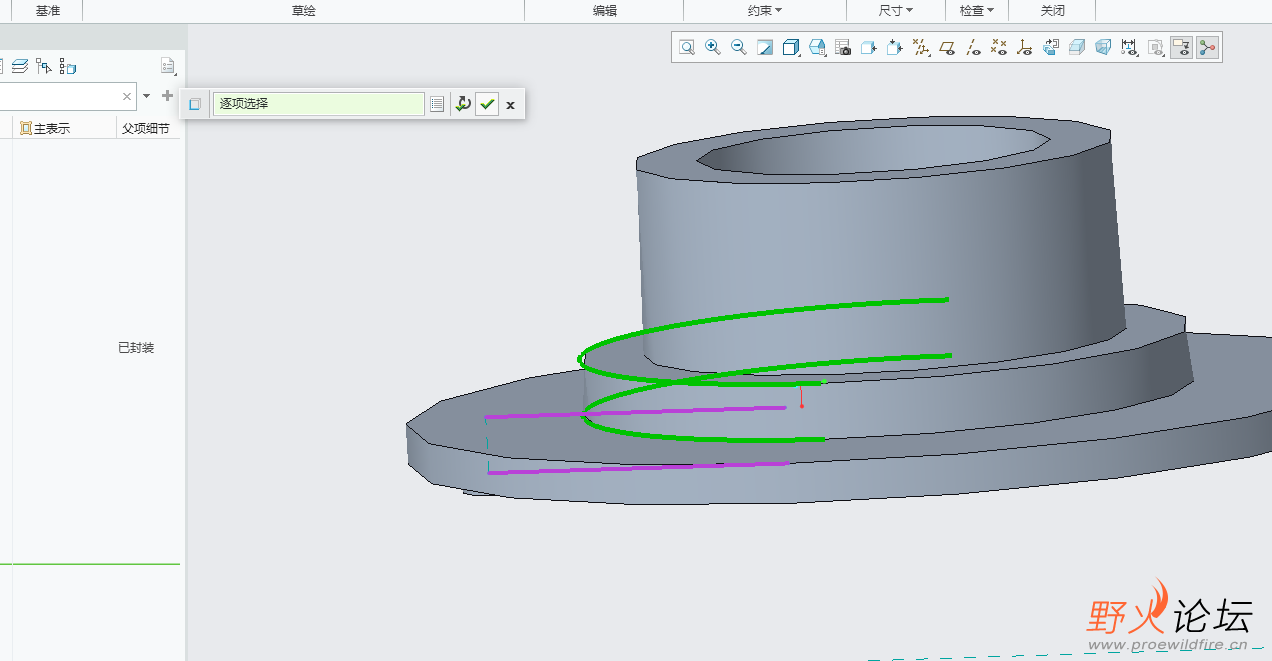1272x661 pixels.
Task: Click the layers stack icon in left panel
Action: pyautogui.click(x=20, y=67)
